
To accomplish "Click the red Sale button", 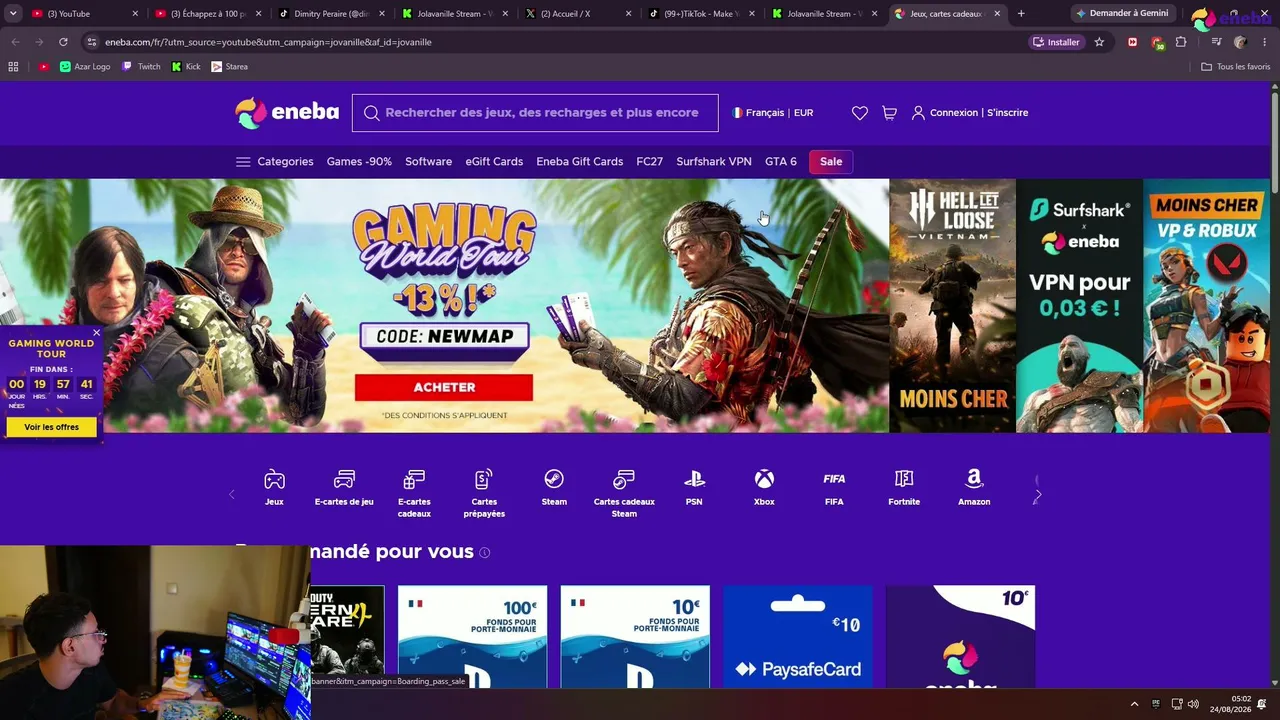I will 831,162.
